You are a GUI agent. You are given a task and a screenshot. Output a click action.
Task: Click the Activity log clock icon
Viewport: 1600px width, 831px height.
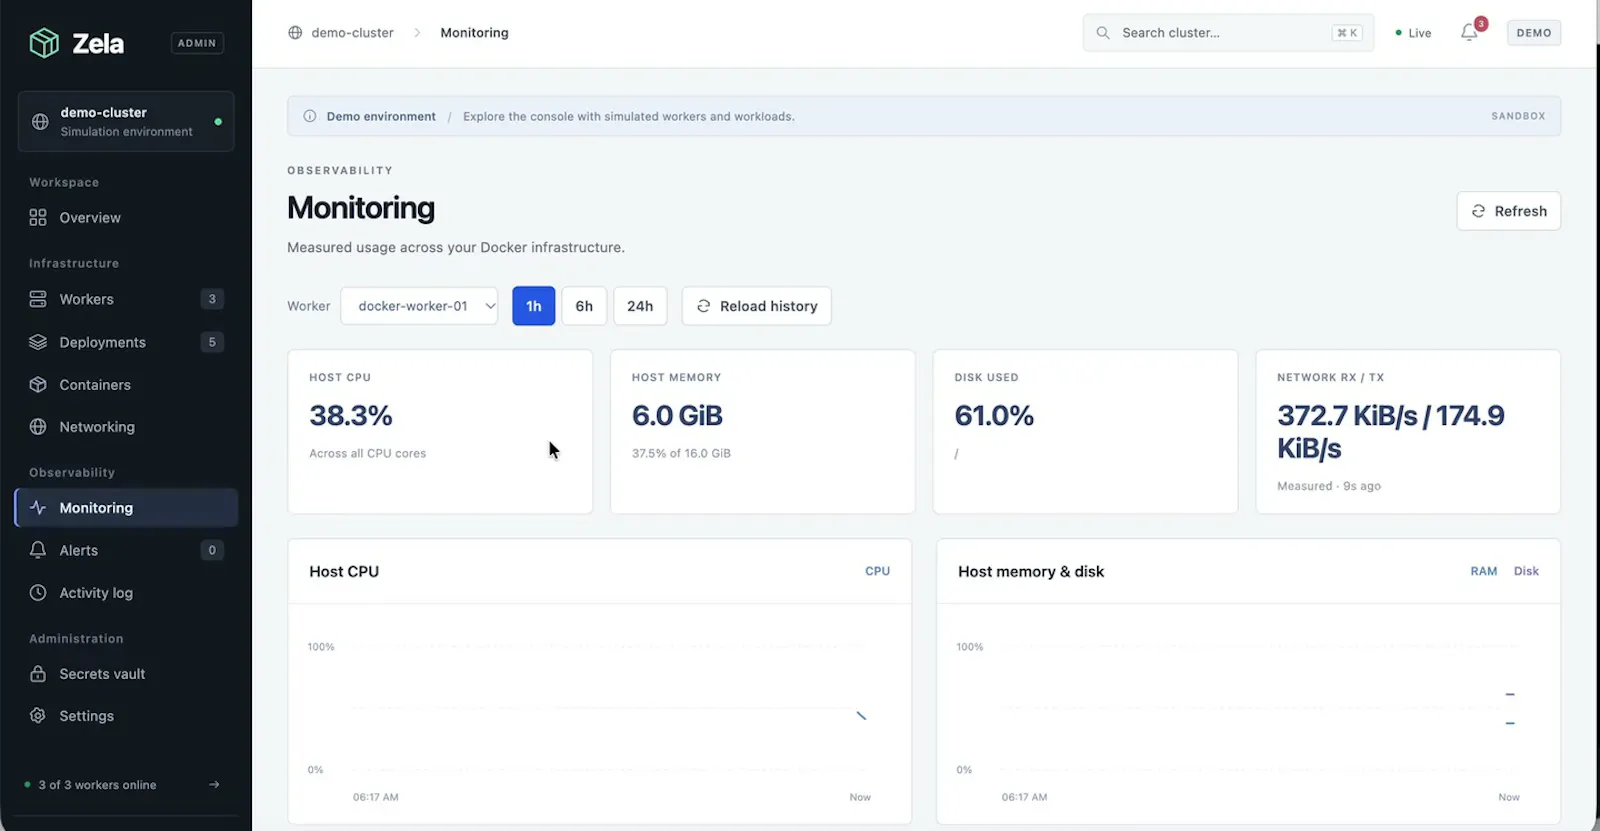(38, 593)
